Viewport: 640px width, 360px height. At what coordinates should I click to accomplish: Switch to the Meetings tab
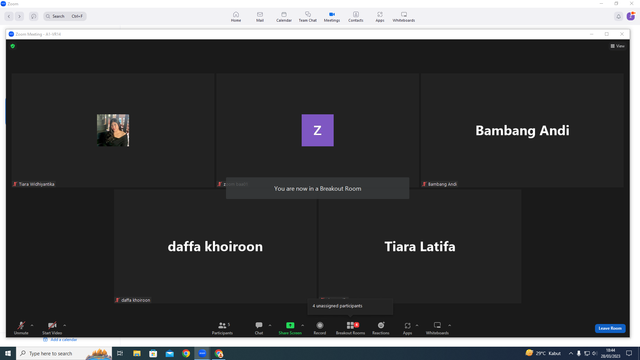[x=332, y=17]
